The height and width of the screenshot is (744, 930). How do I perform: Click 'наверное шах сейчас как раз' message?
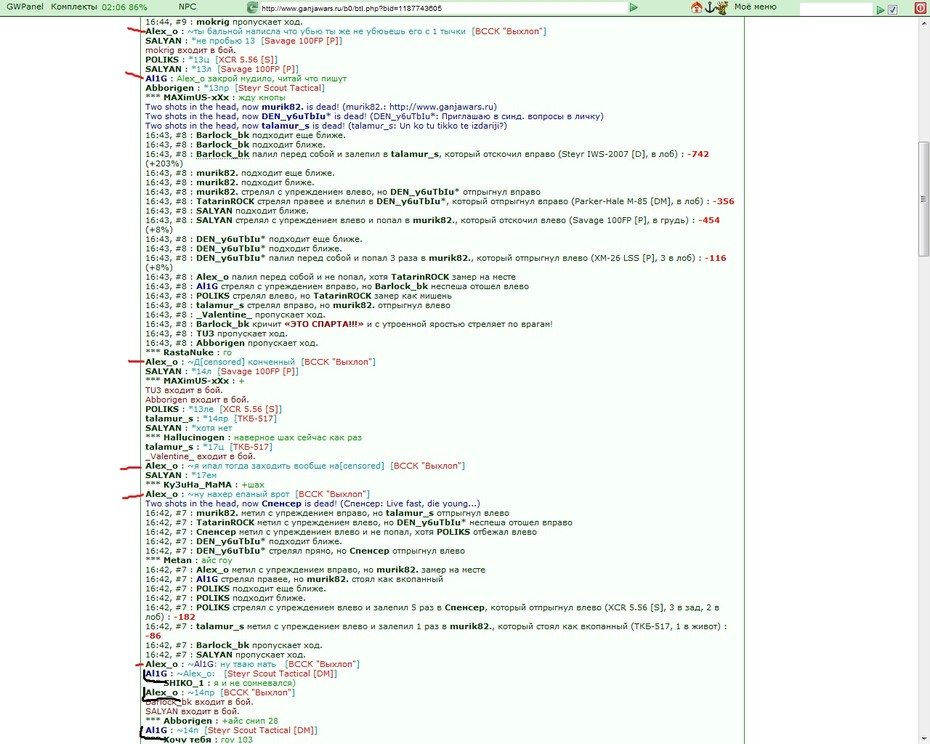(298, 437)
